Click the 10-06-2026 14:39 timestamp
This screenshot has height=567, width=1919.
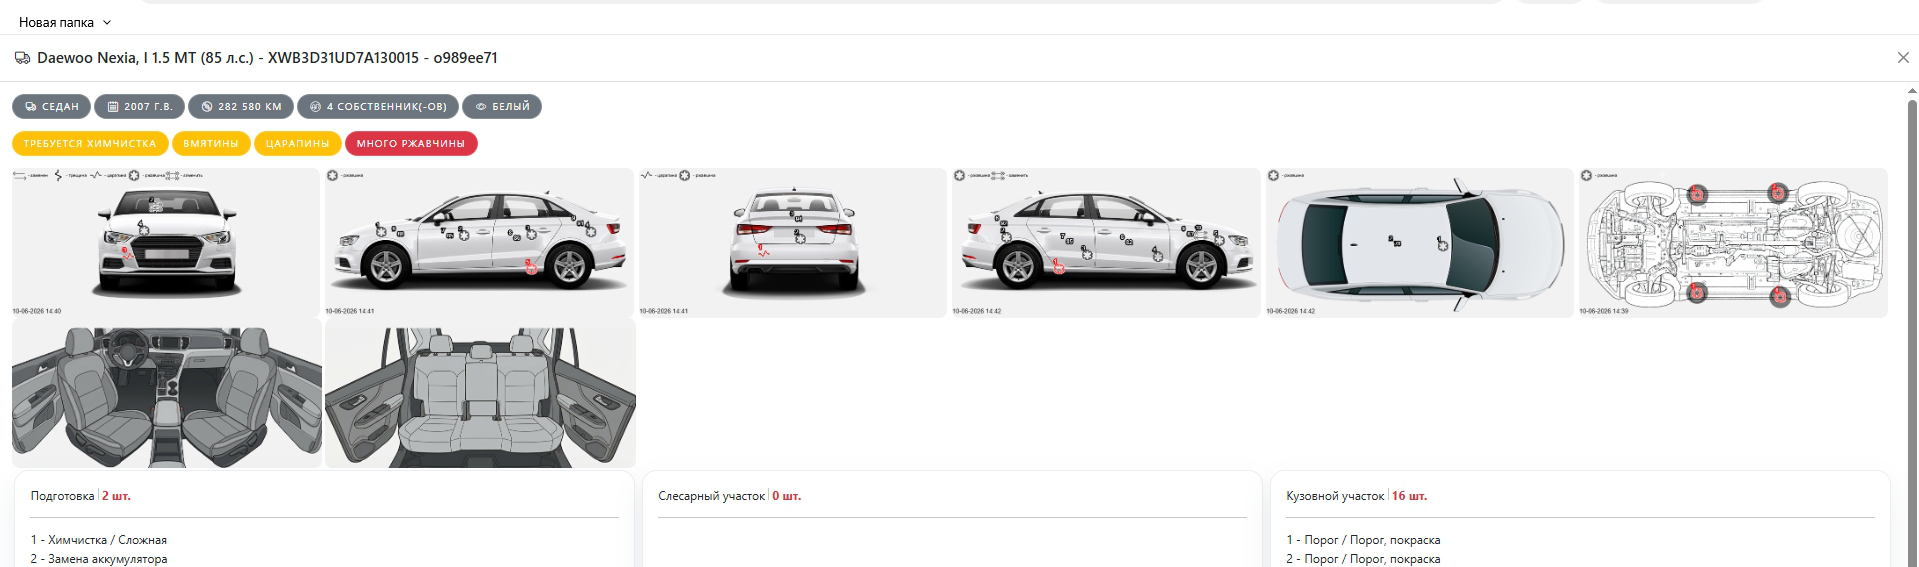click(x=1604, y=311)
